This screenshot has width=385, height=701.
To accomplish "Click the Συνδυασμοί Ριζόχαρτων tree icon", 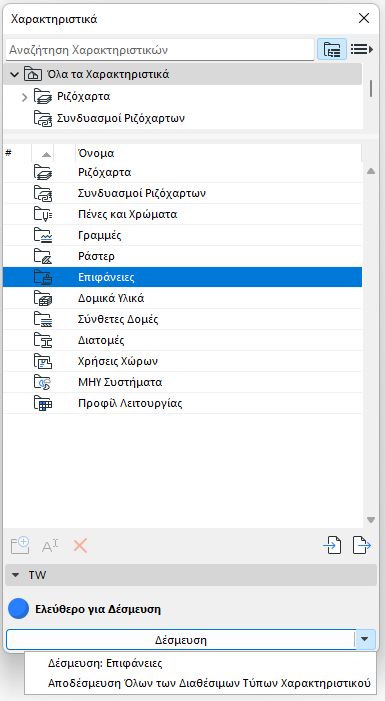I will tap(43, 118).
